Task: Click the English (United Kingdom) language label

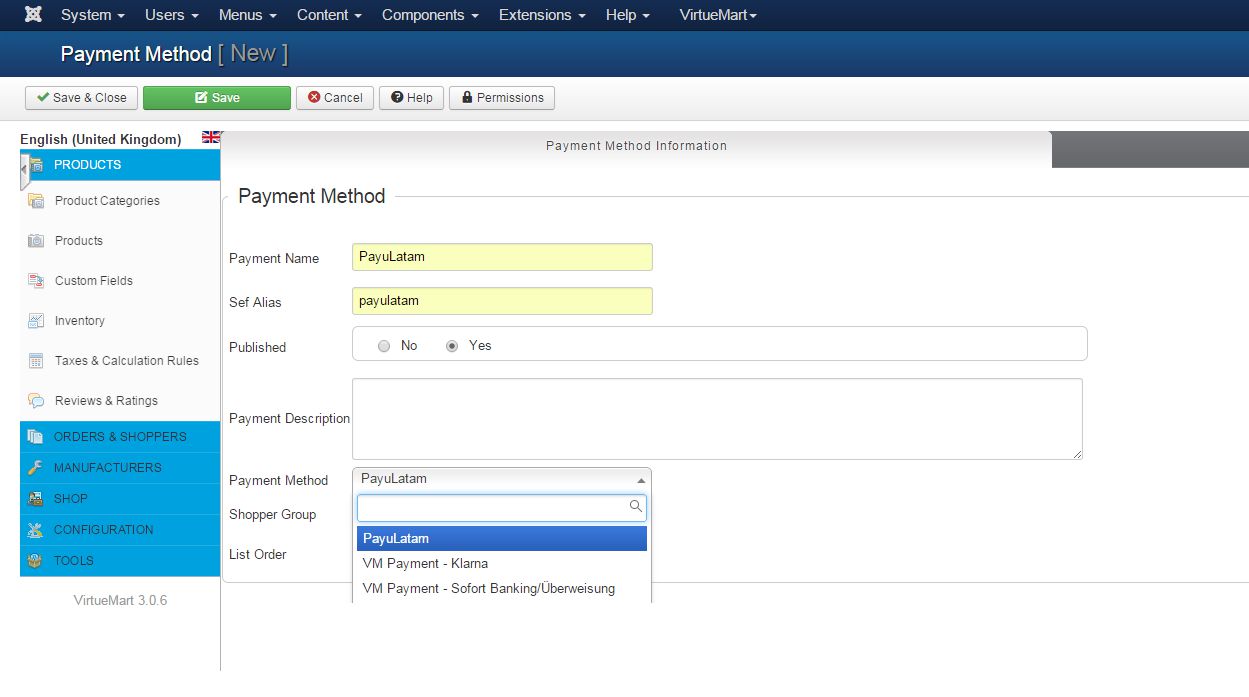Action: point(100,139)
